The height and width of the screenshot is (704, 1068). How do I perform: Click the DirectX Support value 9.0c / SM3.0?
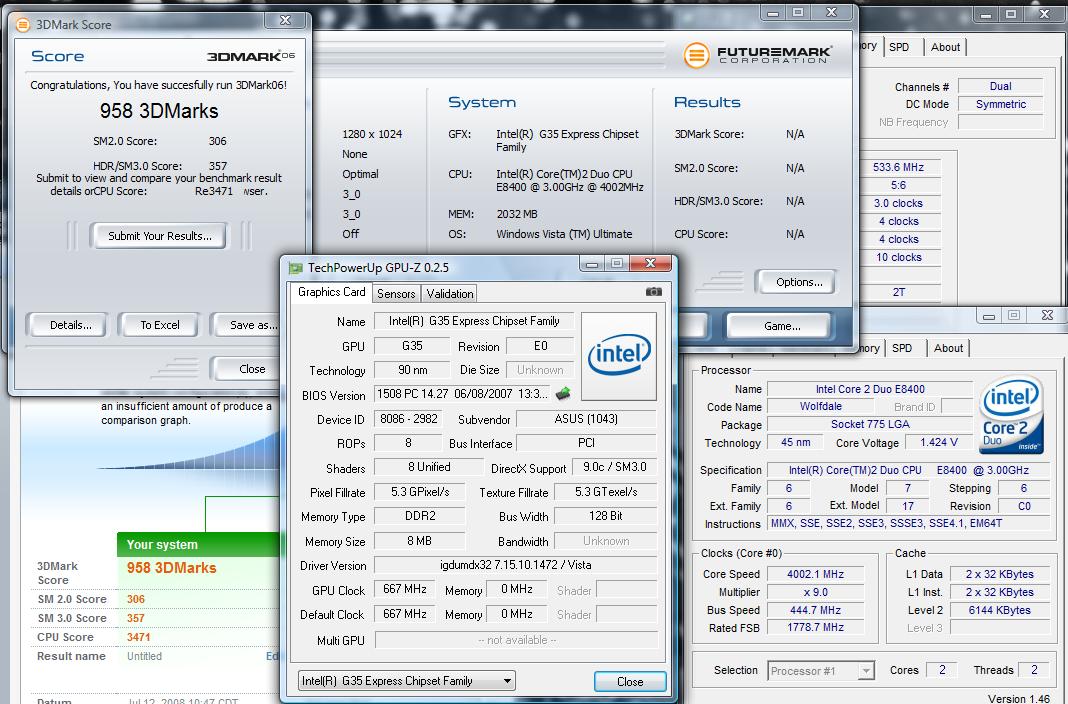614,467
